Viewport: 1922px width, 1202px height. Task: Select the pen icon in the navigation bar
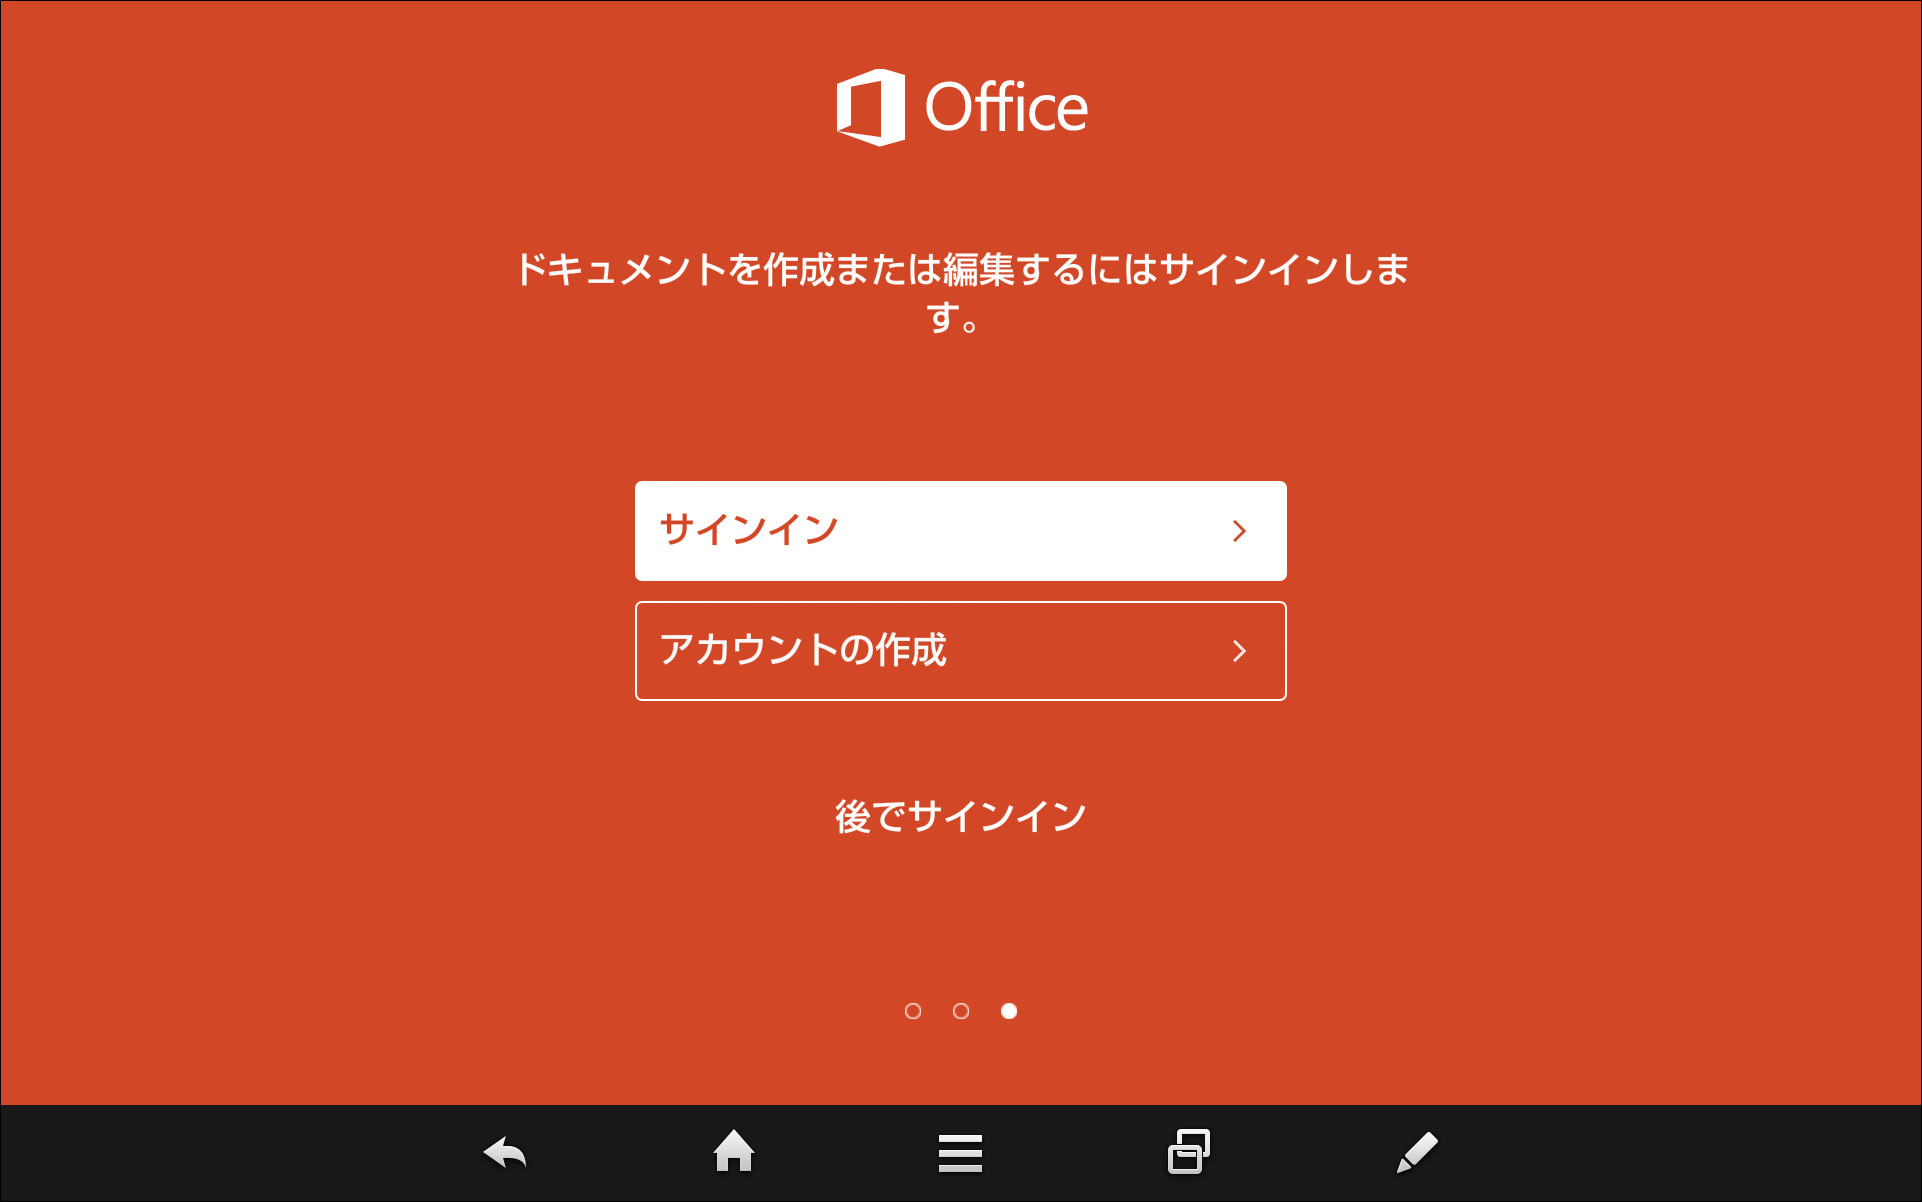[x=1416, y=1152]
